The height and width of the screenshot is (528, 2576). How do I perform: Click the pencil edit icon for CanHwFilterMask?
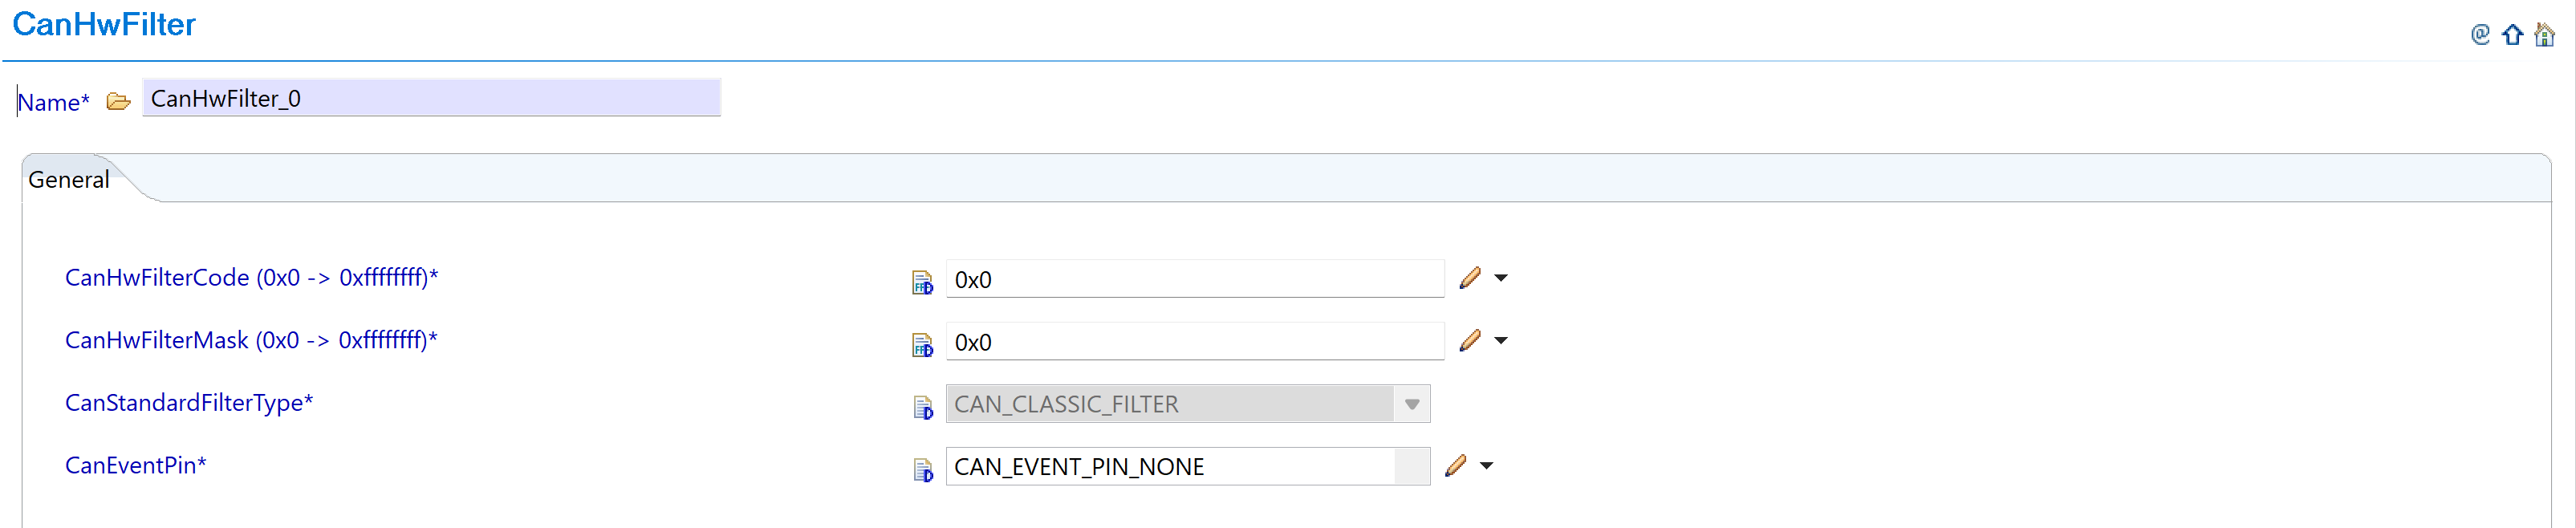1469,340
